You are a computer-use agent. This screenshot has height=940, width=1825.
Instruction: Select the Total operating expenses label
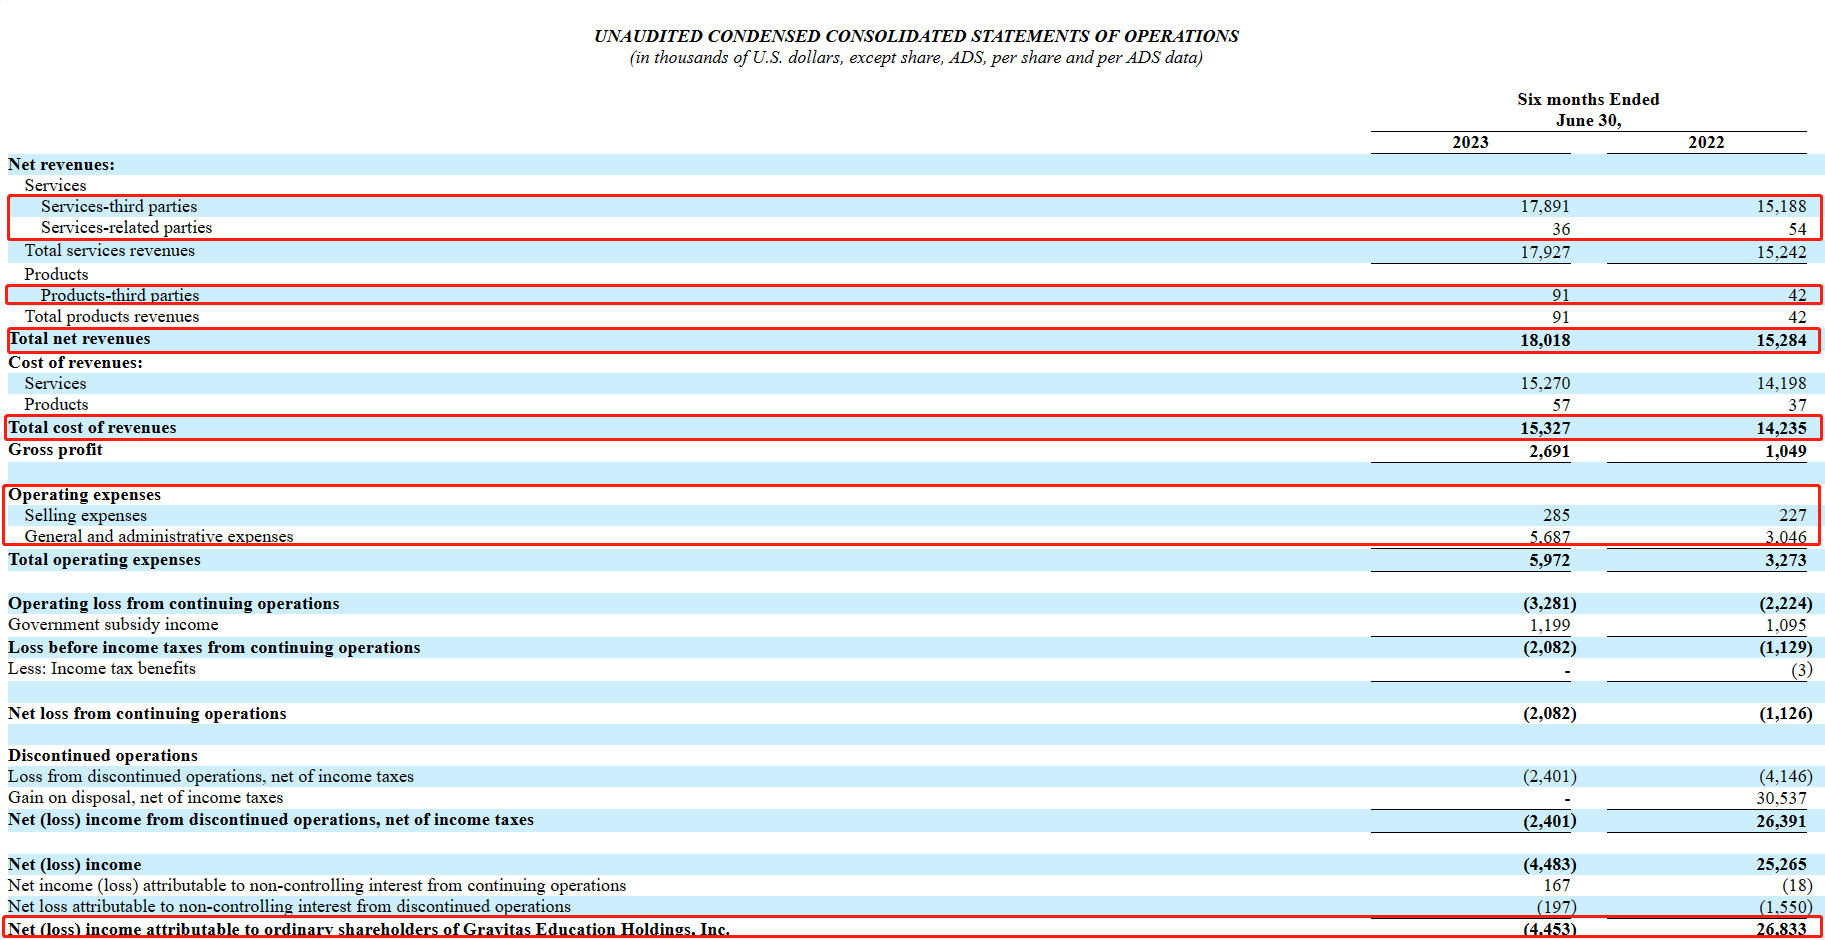pos(104,560)
